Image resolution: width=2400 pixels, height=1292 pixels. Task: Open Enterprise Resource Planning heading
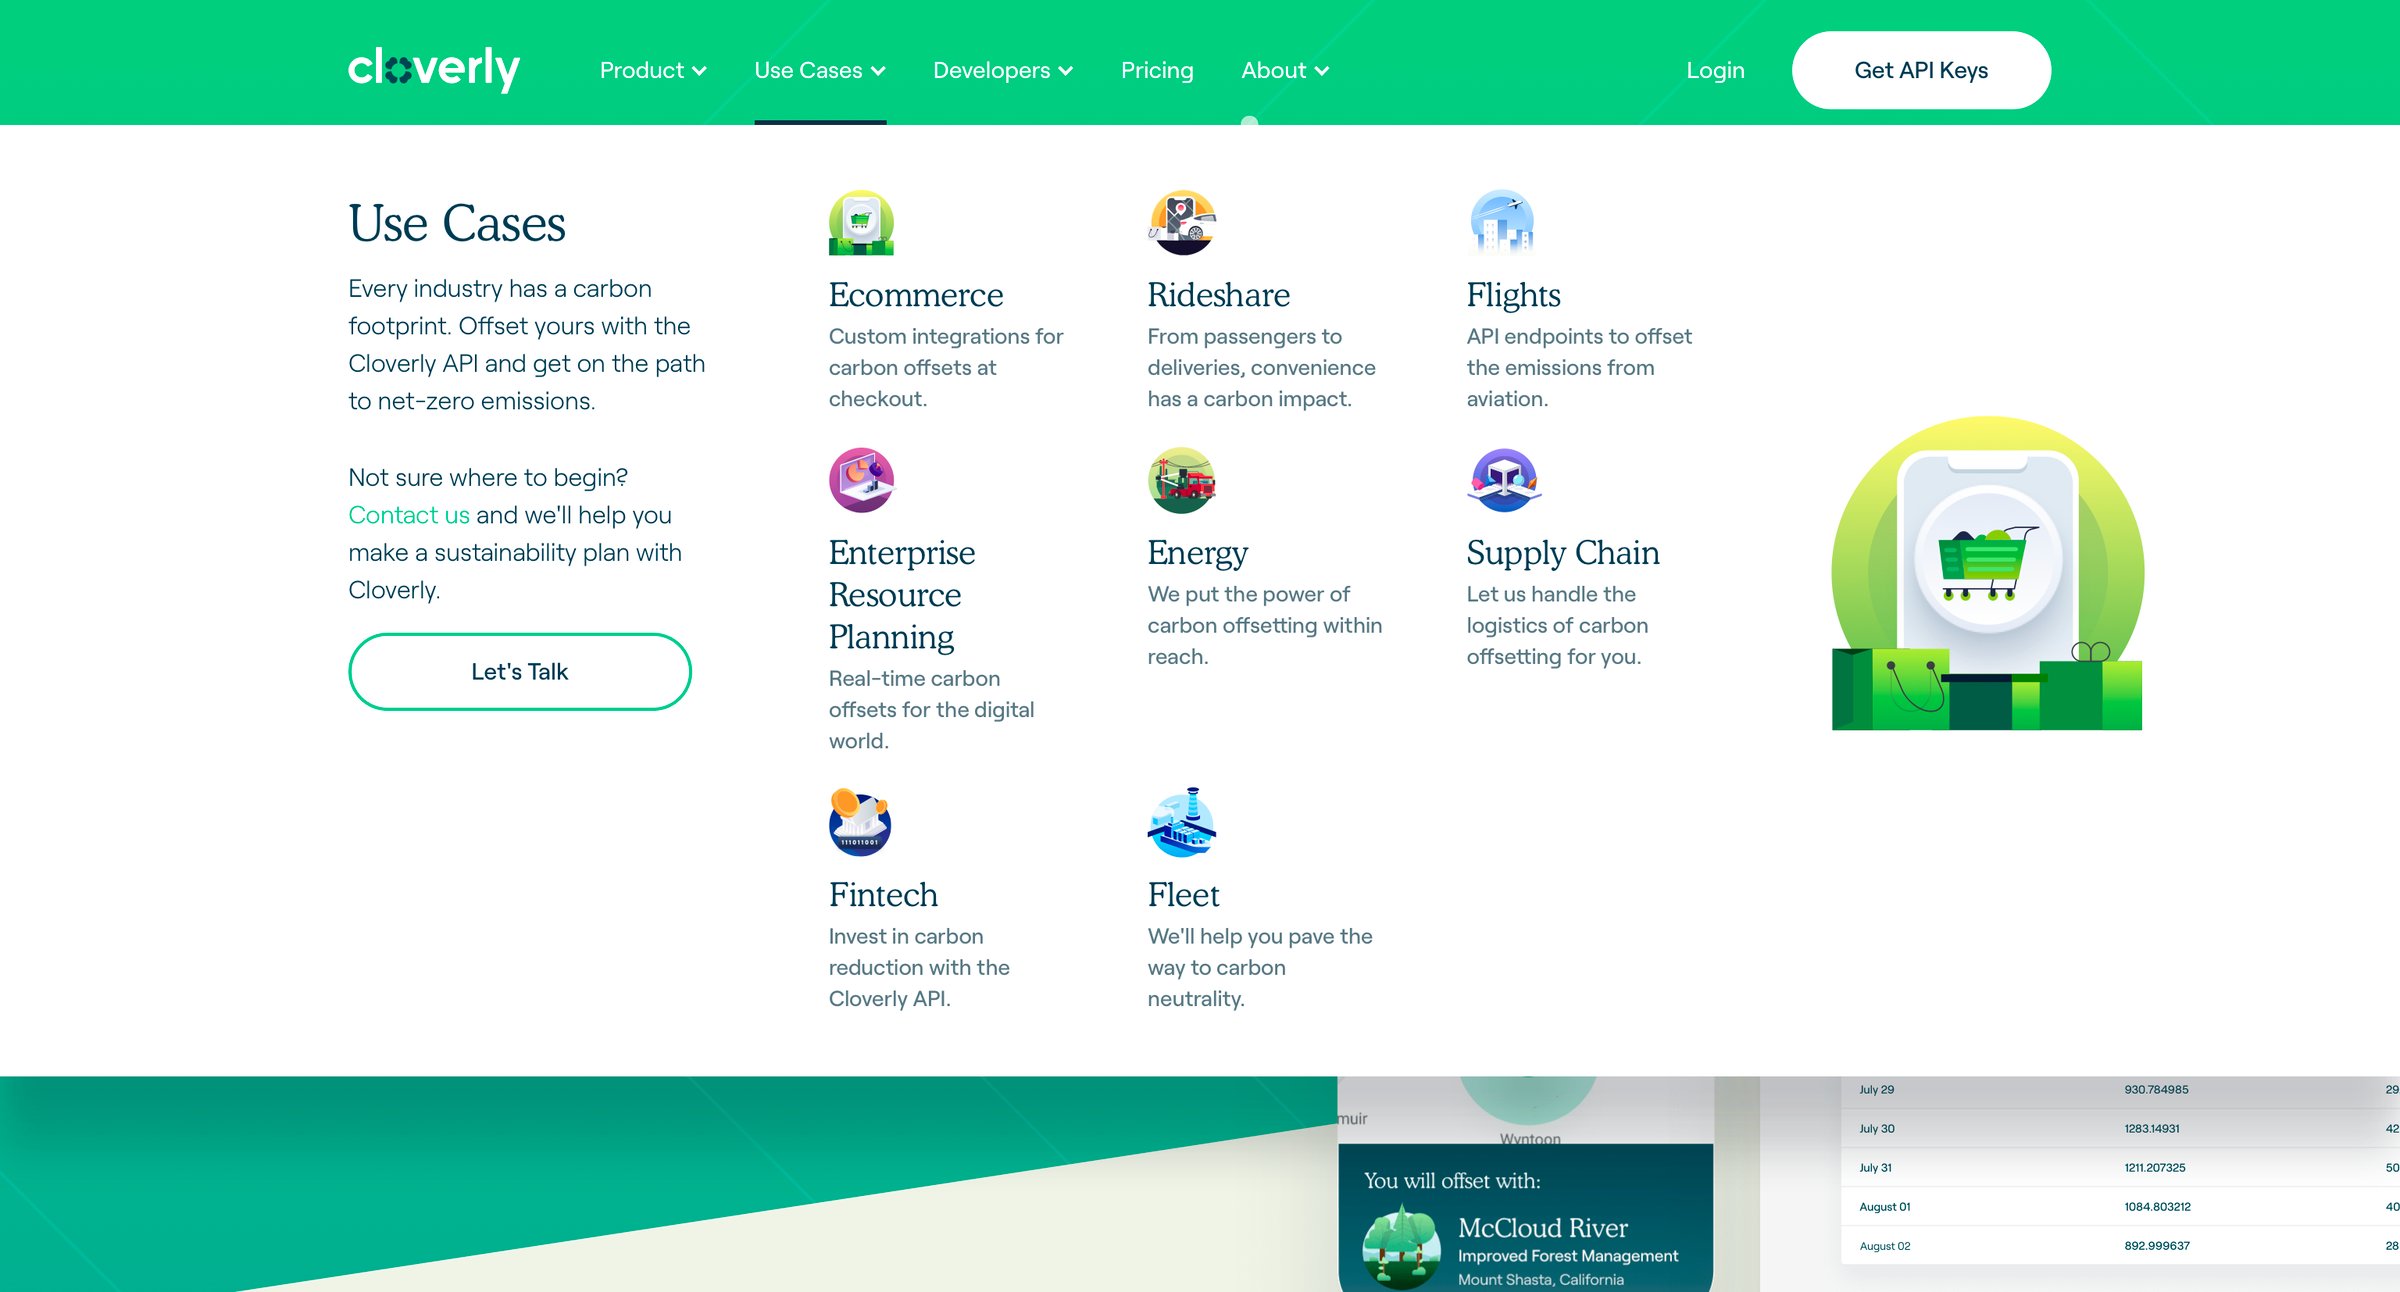[x=902, y=594]
